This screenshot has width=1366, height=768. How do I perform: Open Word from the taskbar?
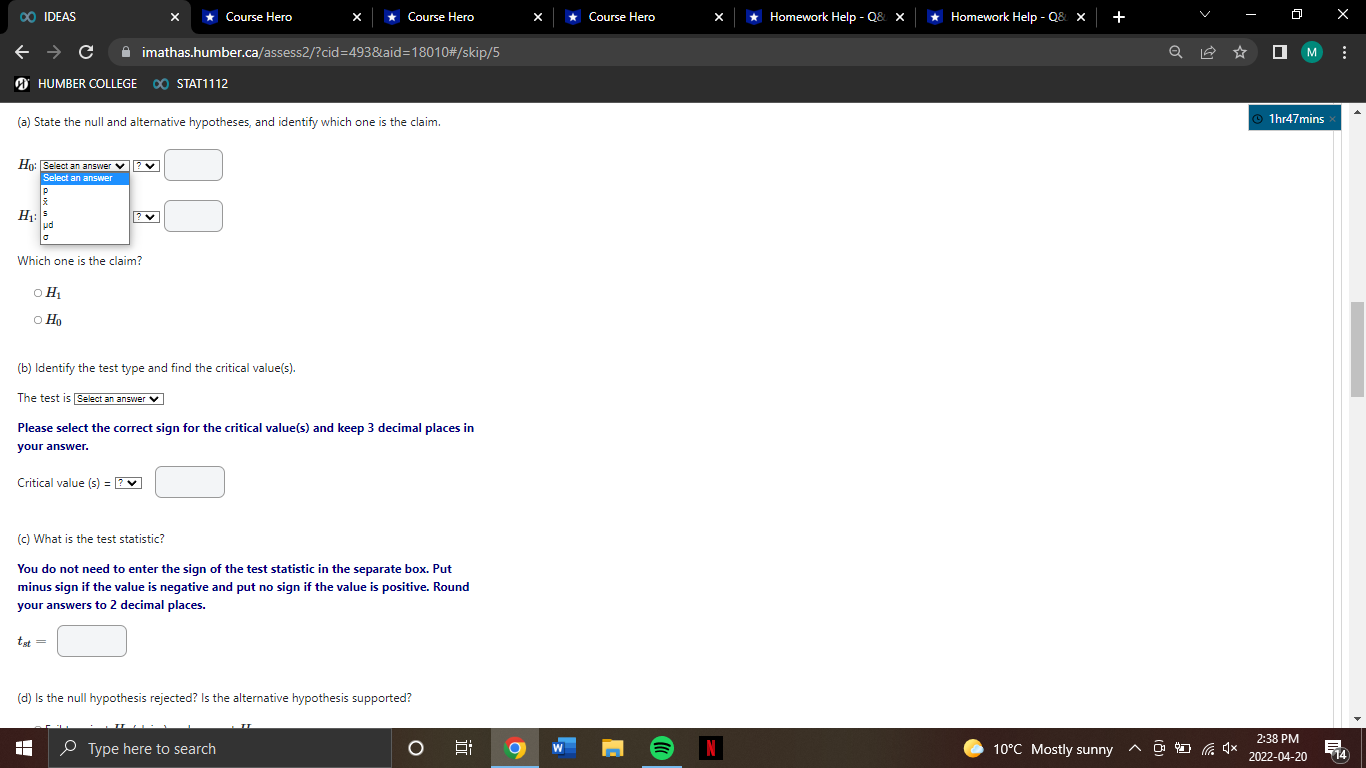562,748
